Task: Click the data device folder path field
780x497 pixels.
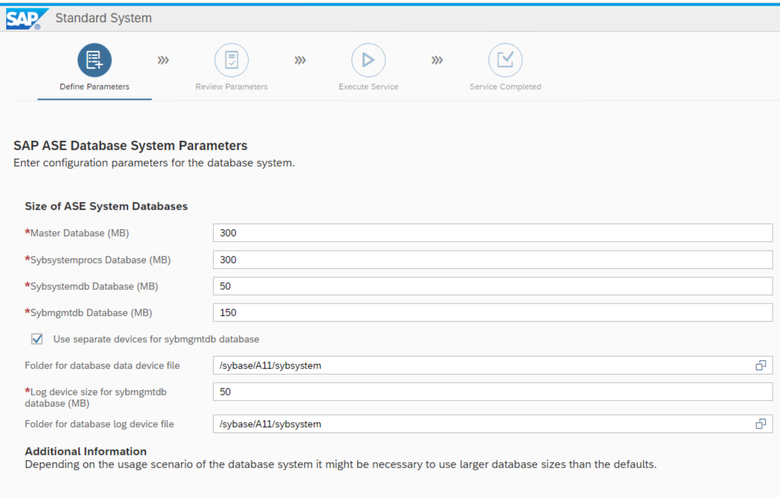Action: tap(492, 365)
